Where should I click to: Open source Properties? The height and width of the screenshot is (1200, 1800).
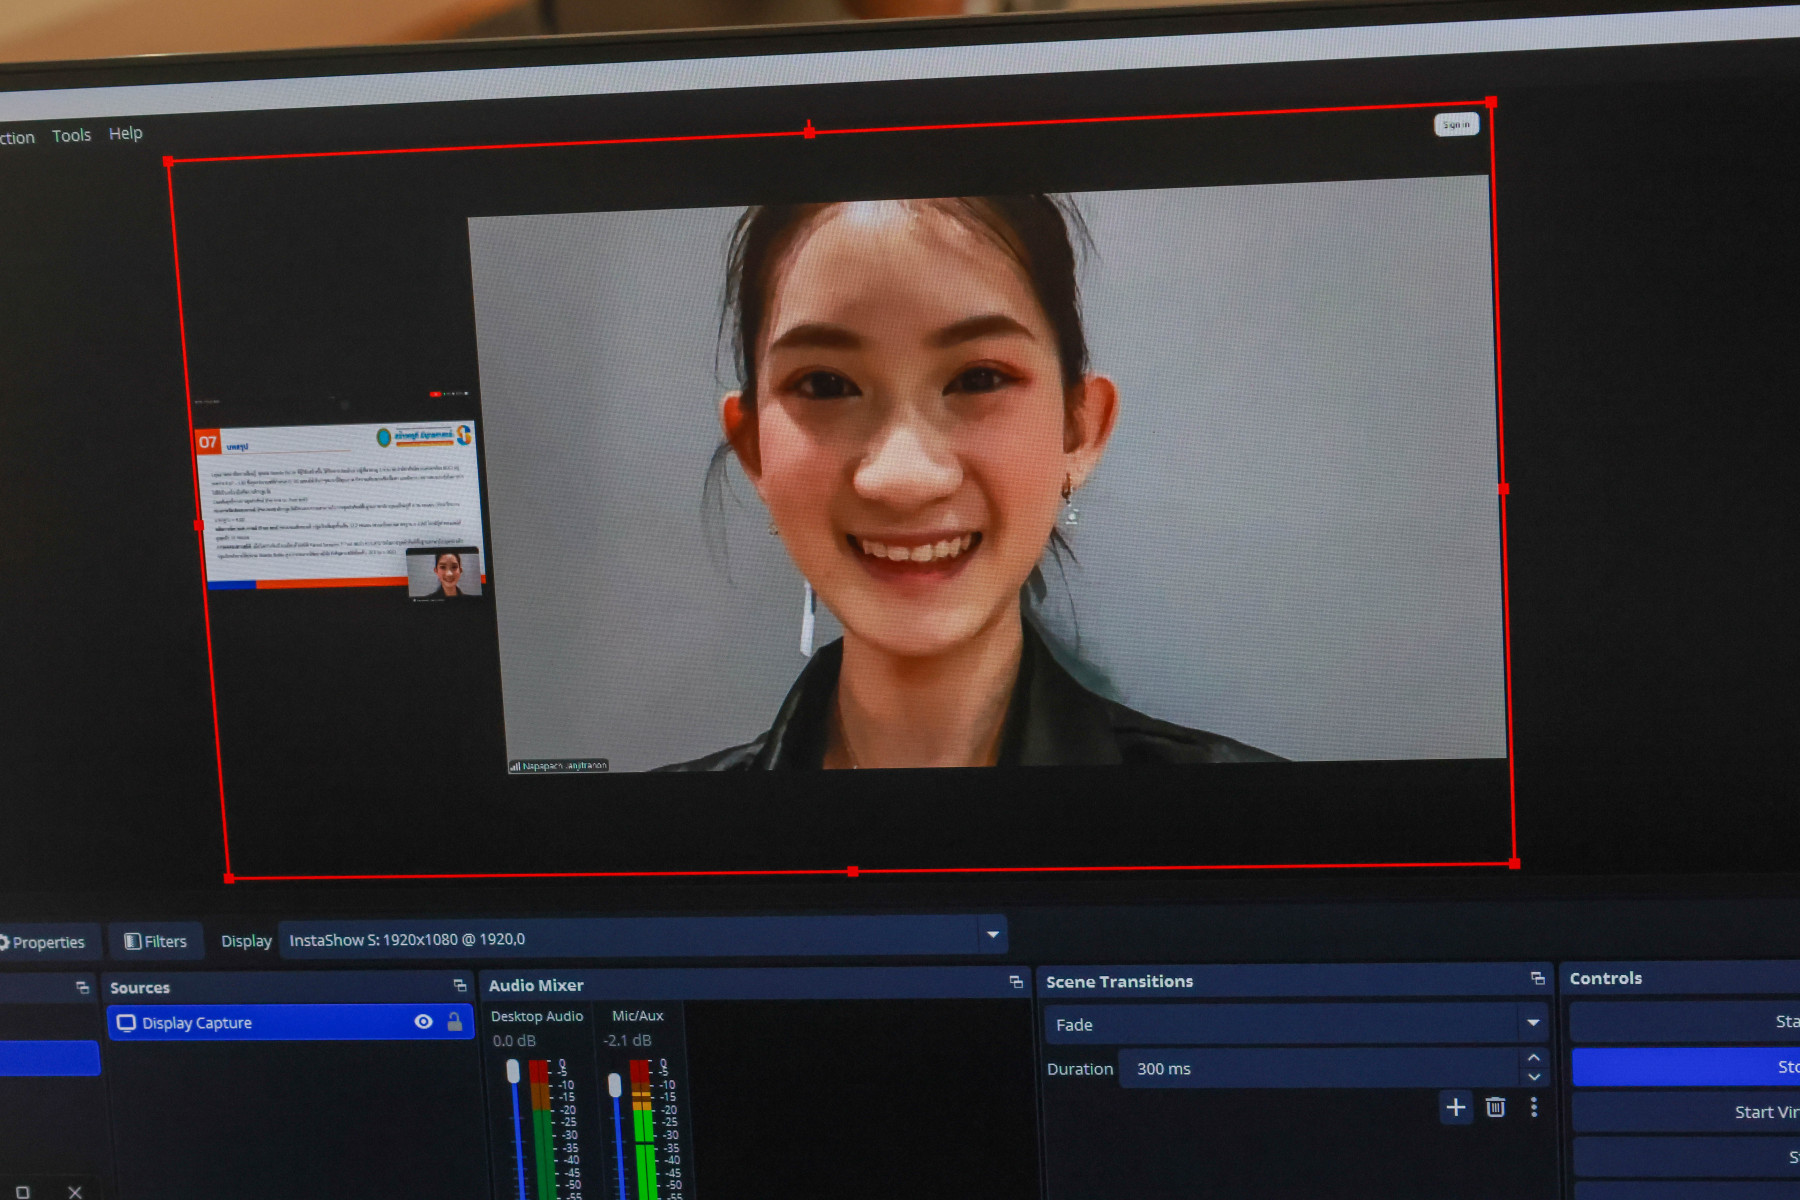[x=44, y=942]
